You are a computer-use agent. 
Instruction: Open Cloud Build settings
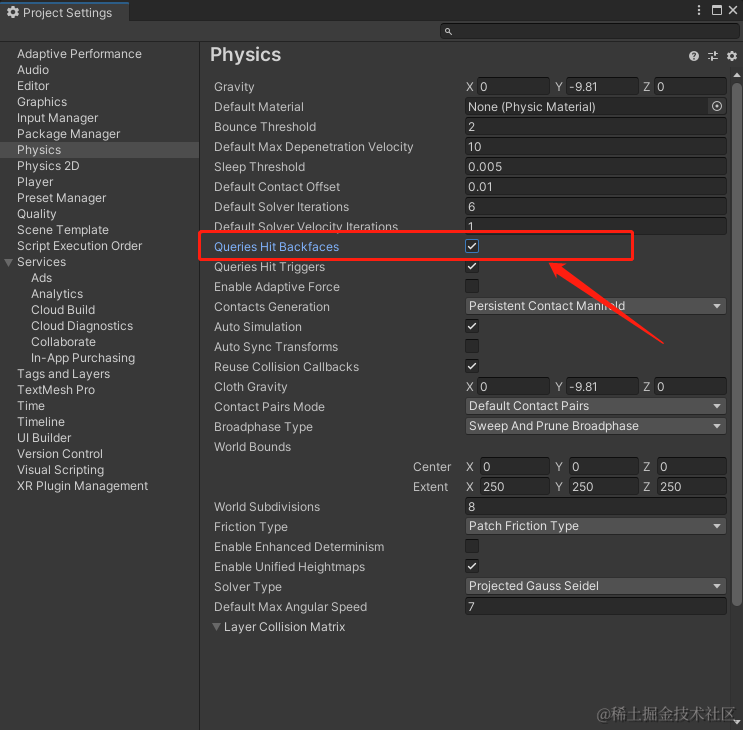point(63,310)
